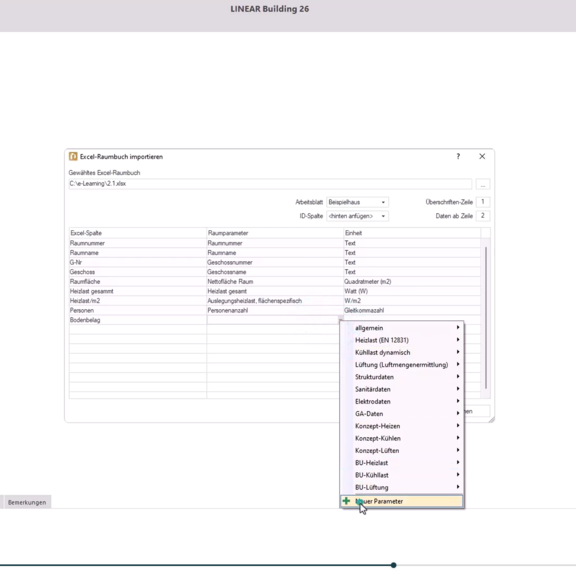The width and height of the screenshot is (576, 576).
Task: Expand the BU-Lüftung submenu arrow
Action: tap(458, 487)
